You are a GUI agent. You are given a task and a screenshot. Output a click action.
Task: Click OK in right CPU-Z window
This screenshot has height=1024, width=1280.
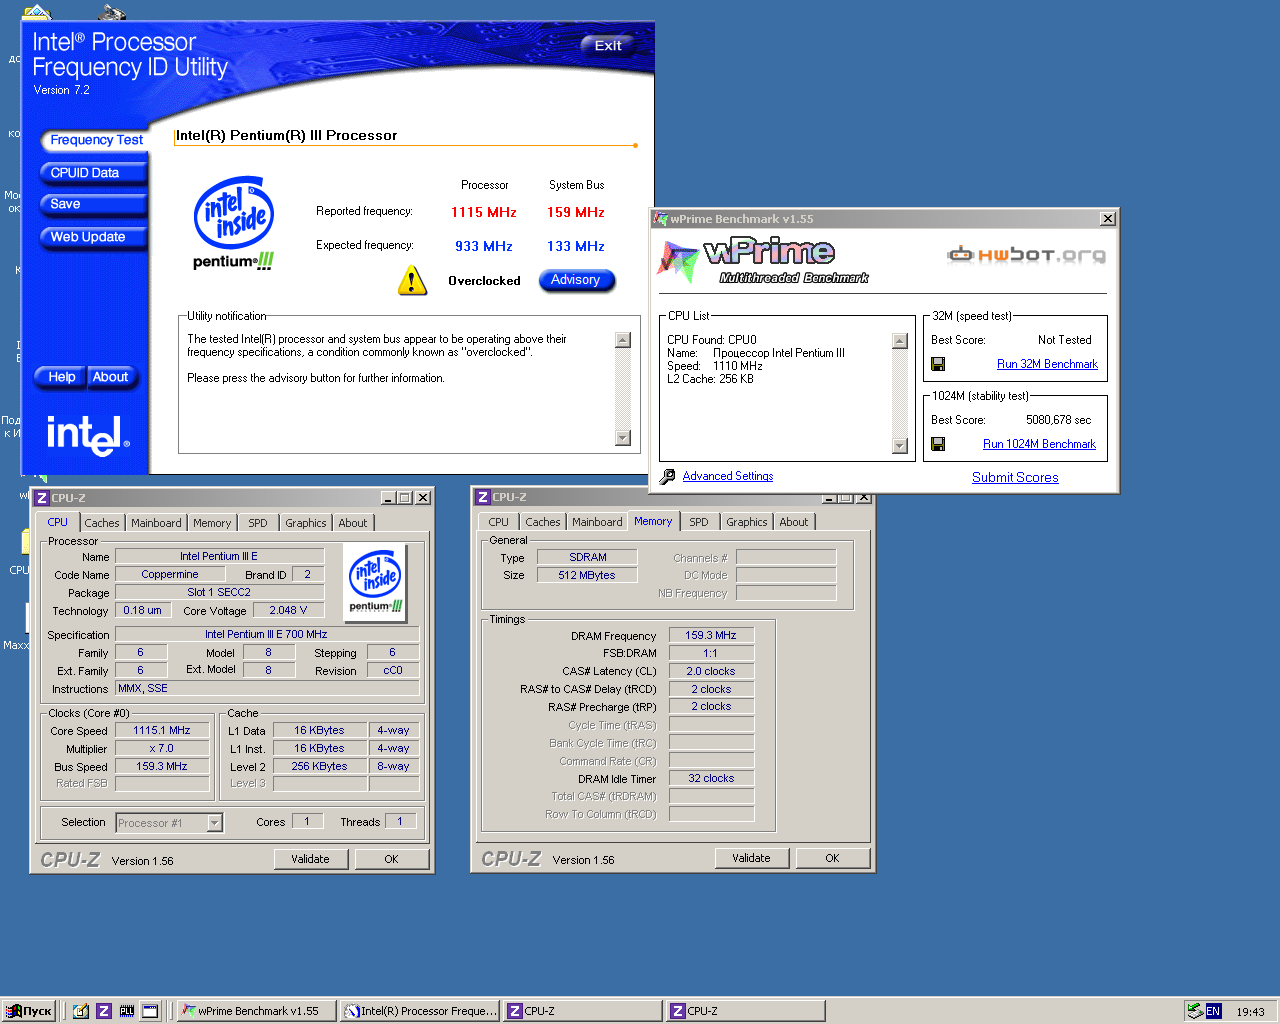832,858
